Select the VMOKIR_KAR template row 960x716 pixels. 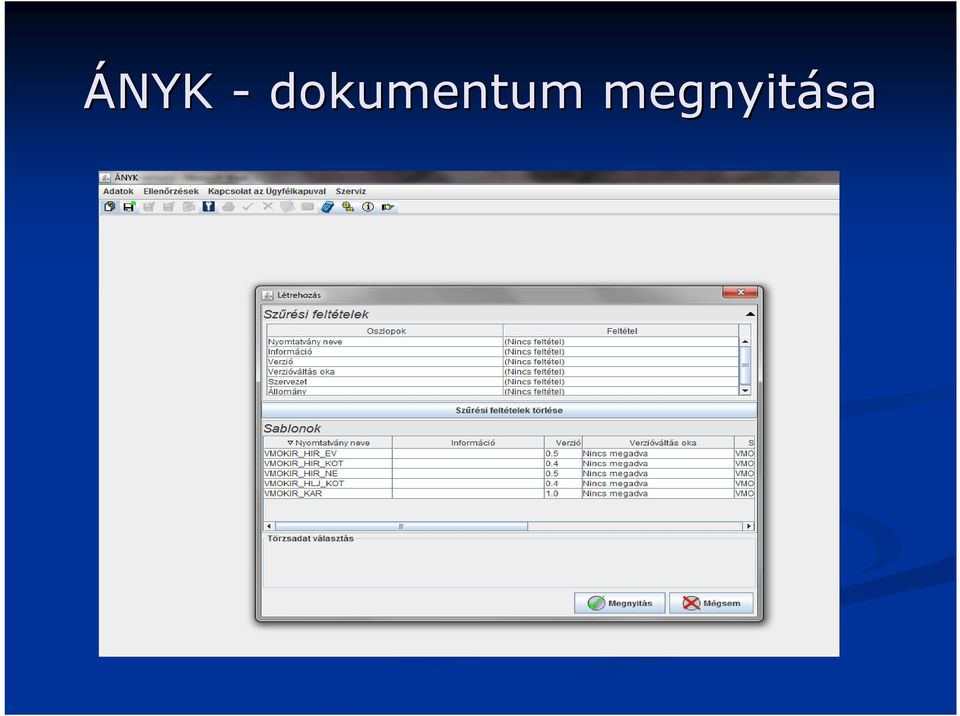tap(509, 493)
